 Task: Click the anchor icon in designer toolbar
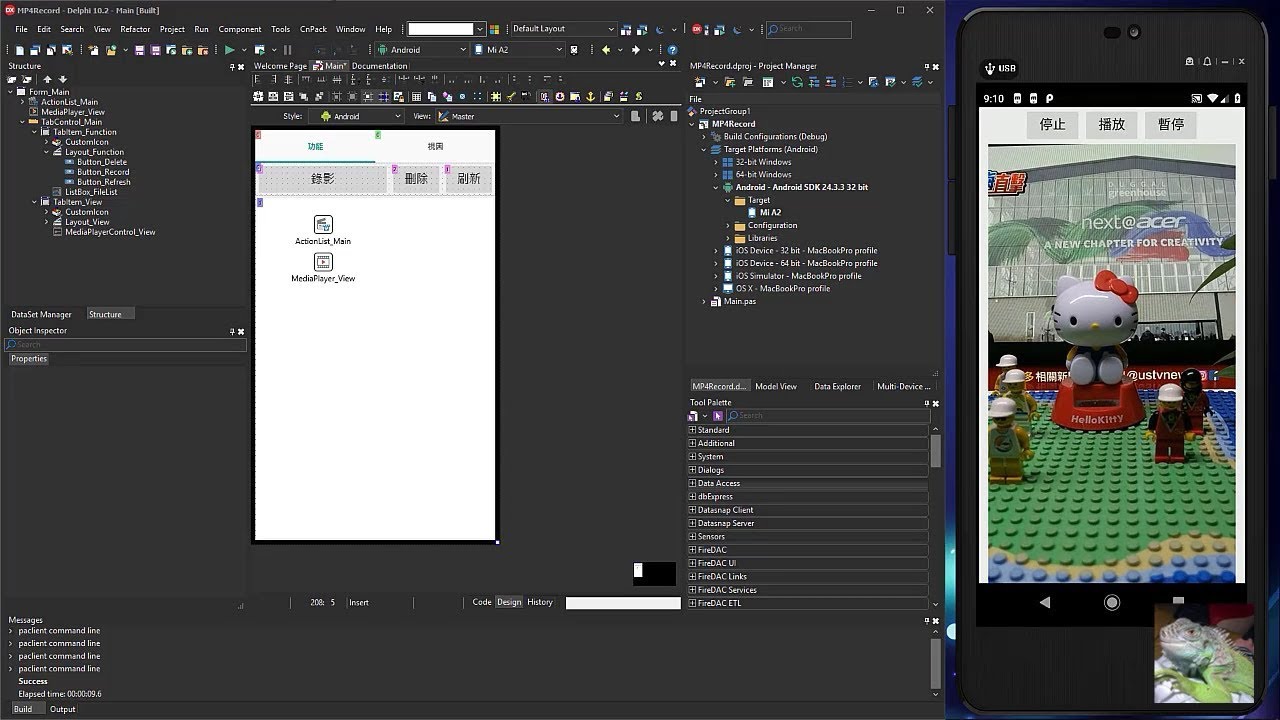click(x=590, y=97)
